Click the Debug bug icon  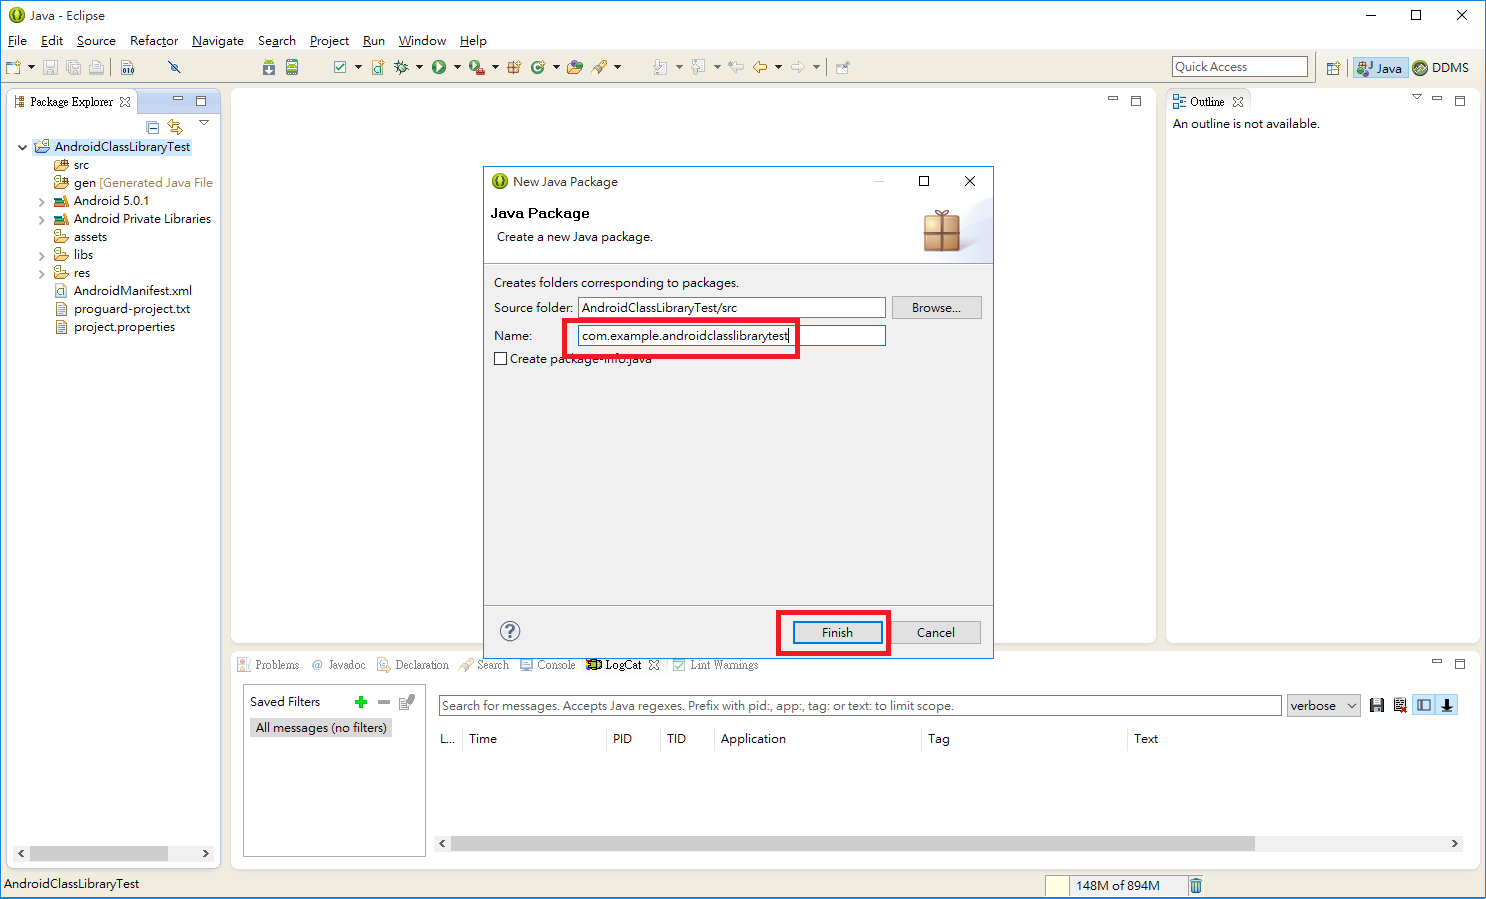tap(401, 67)
